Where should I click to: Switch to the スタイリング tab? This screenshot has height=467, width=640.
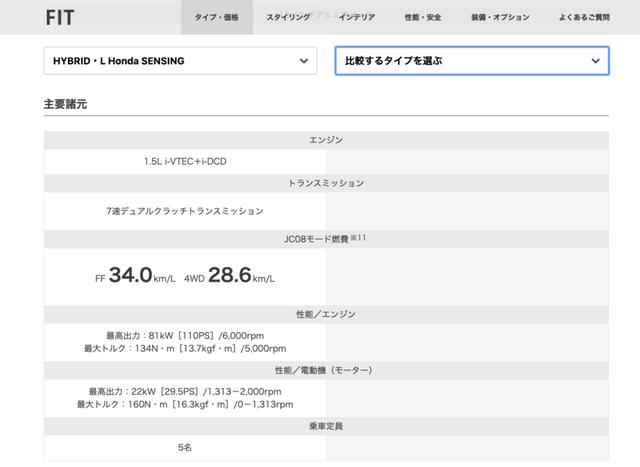[x=286, y=18]
